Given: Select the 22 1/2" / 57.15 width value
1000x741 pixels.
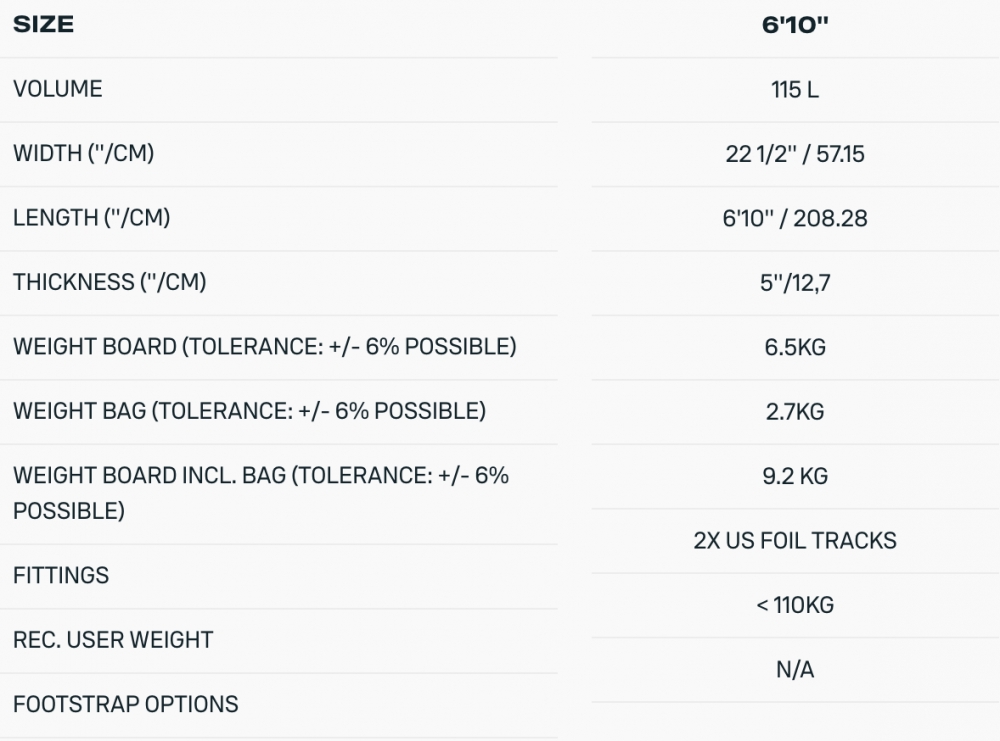Looking at the screenshot, I should click(795, 154).
